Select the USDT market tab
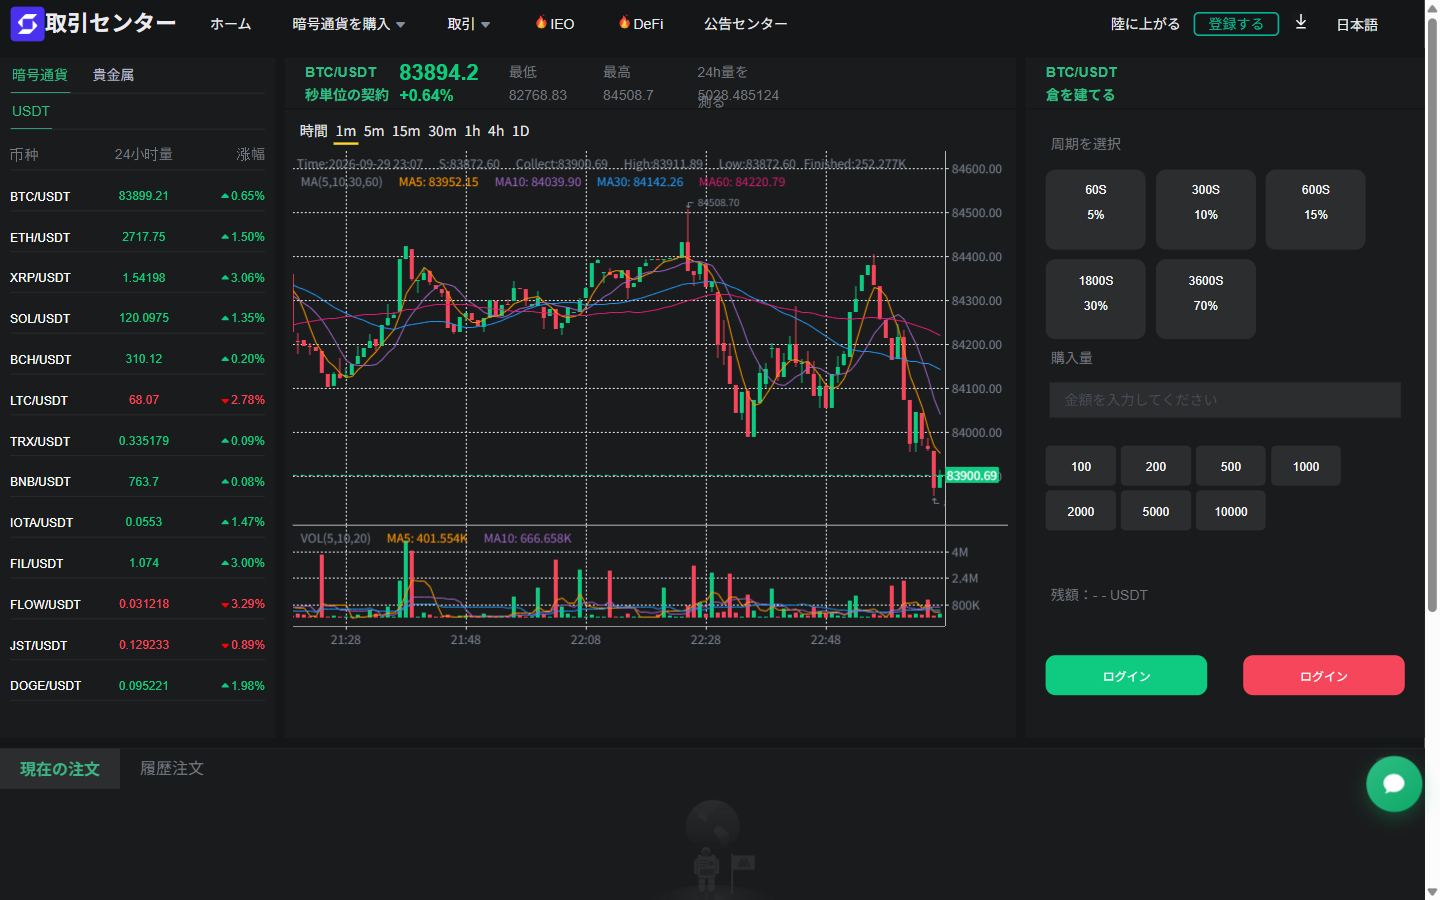The image size is (1440, 900). [x=31, y=111]
